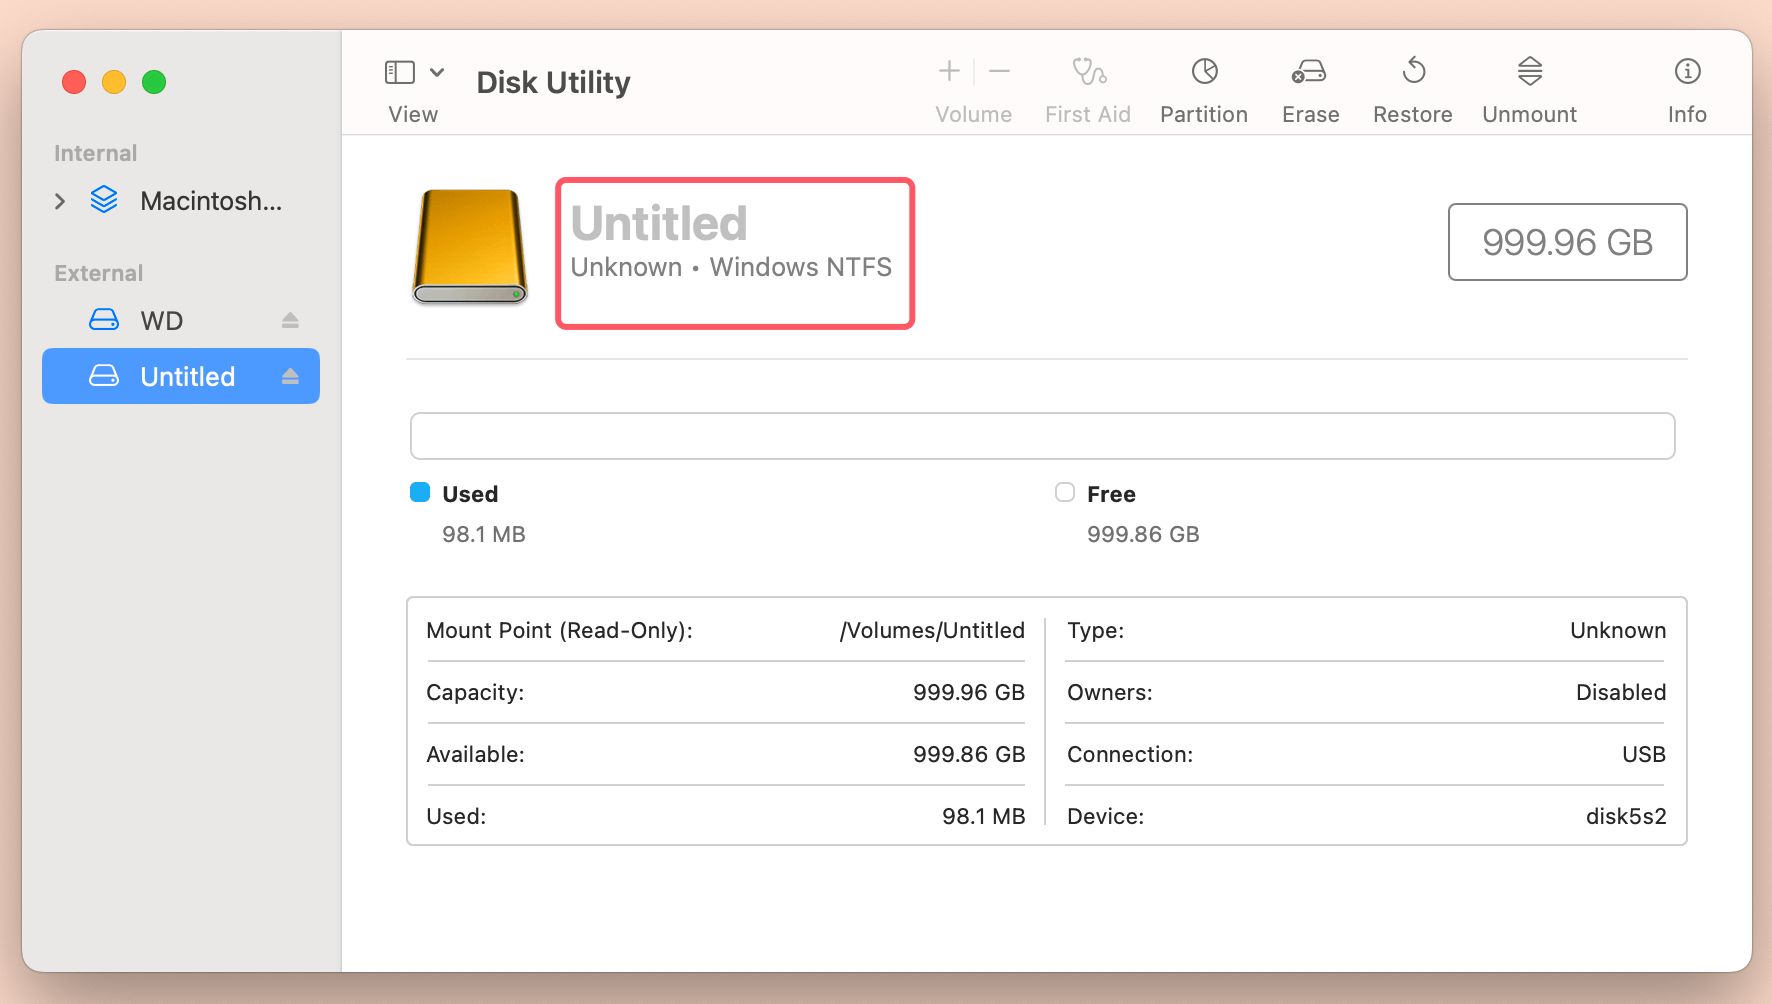Collapse the Internal section header
The width and height of the screenshot is (1772, 1004).
[x=95, y=152]
